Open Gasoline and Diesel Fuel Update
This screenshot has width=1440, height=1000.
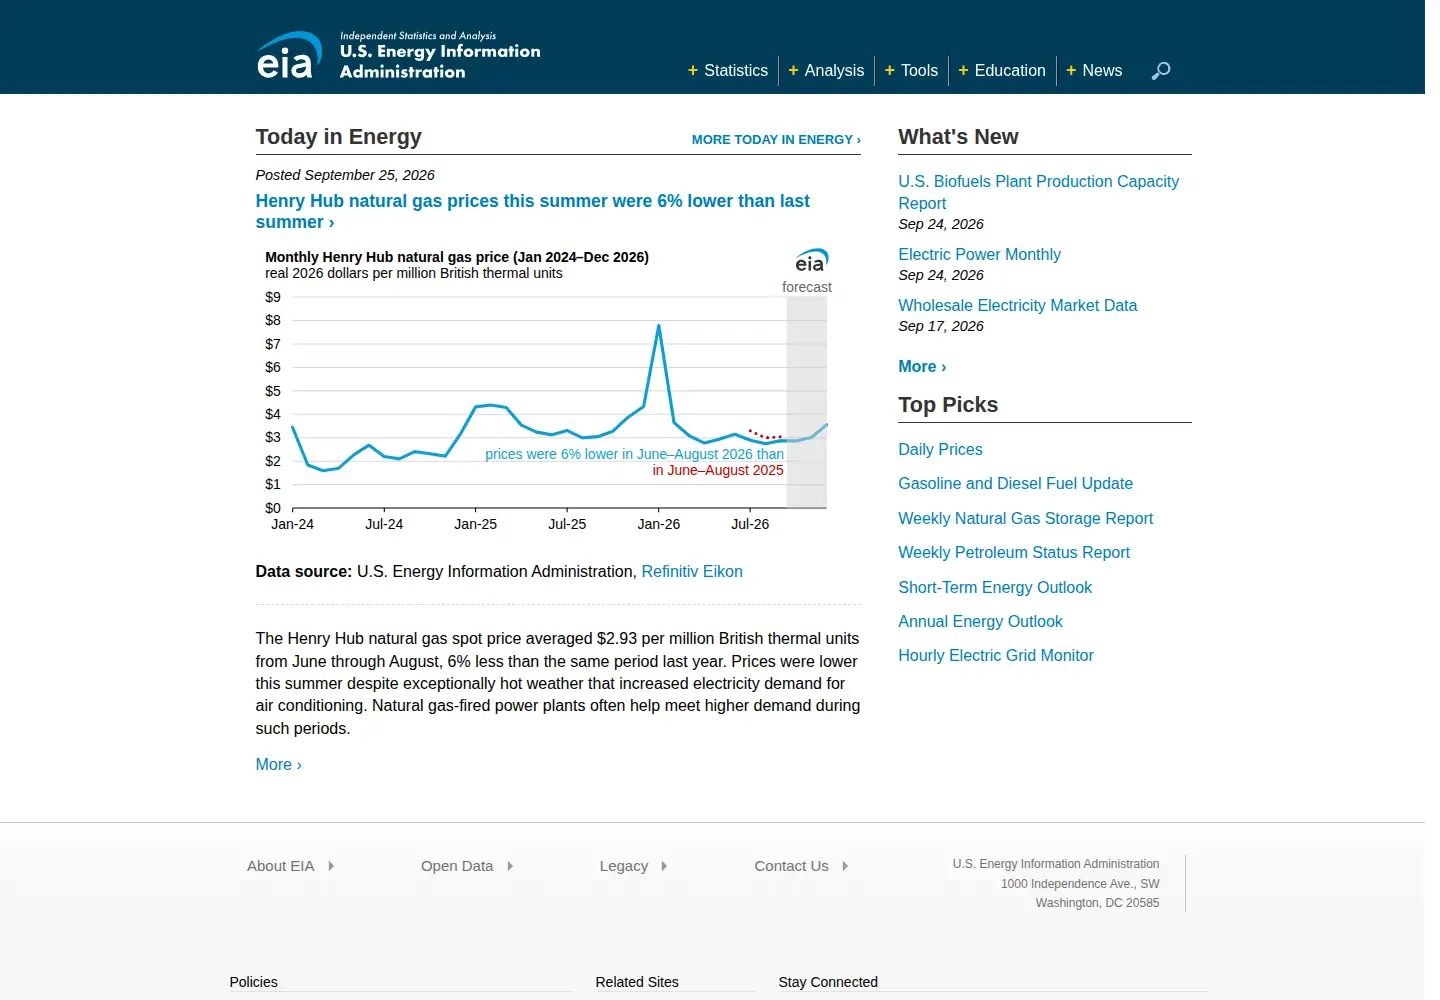click(1015, 484)
